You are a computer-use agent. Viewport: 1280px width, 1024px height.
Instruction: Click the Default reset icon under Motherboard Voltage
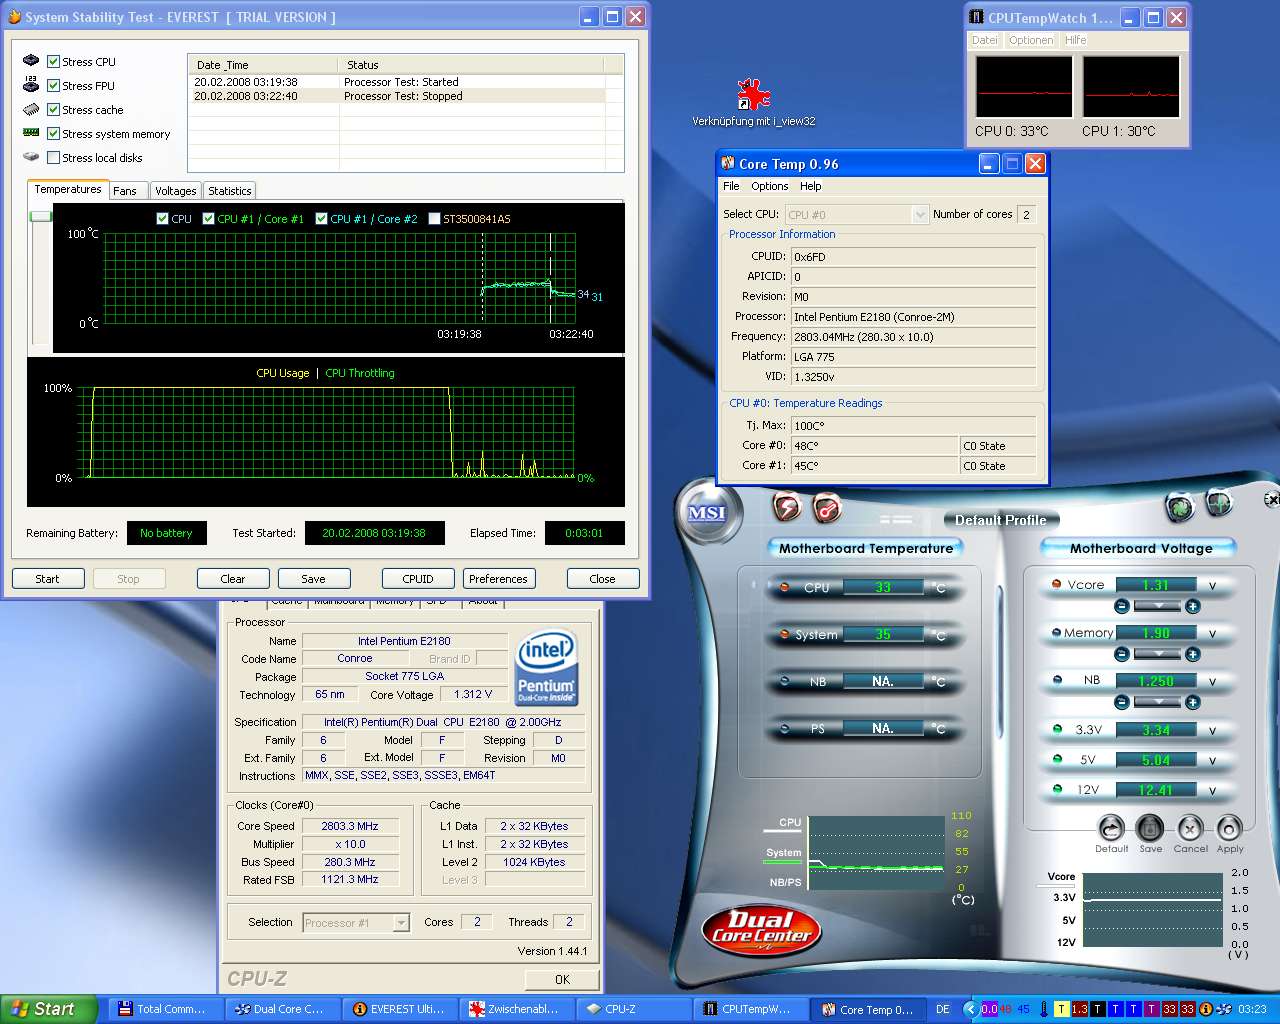[1111, 828]
